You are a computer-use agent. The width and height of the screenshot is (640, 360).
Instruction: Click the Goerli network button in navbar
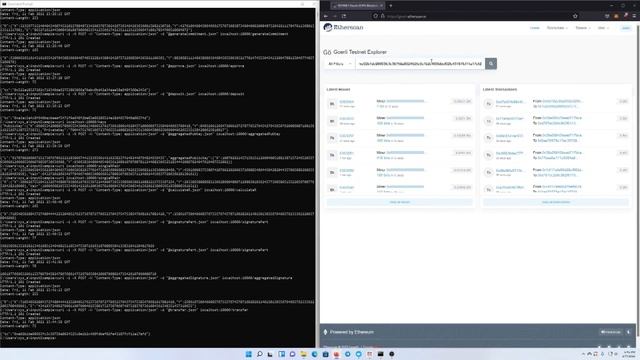[625, 28]
